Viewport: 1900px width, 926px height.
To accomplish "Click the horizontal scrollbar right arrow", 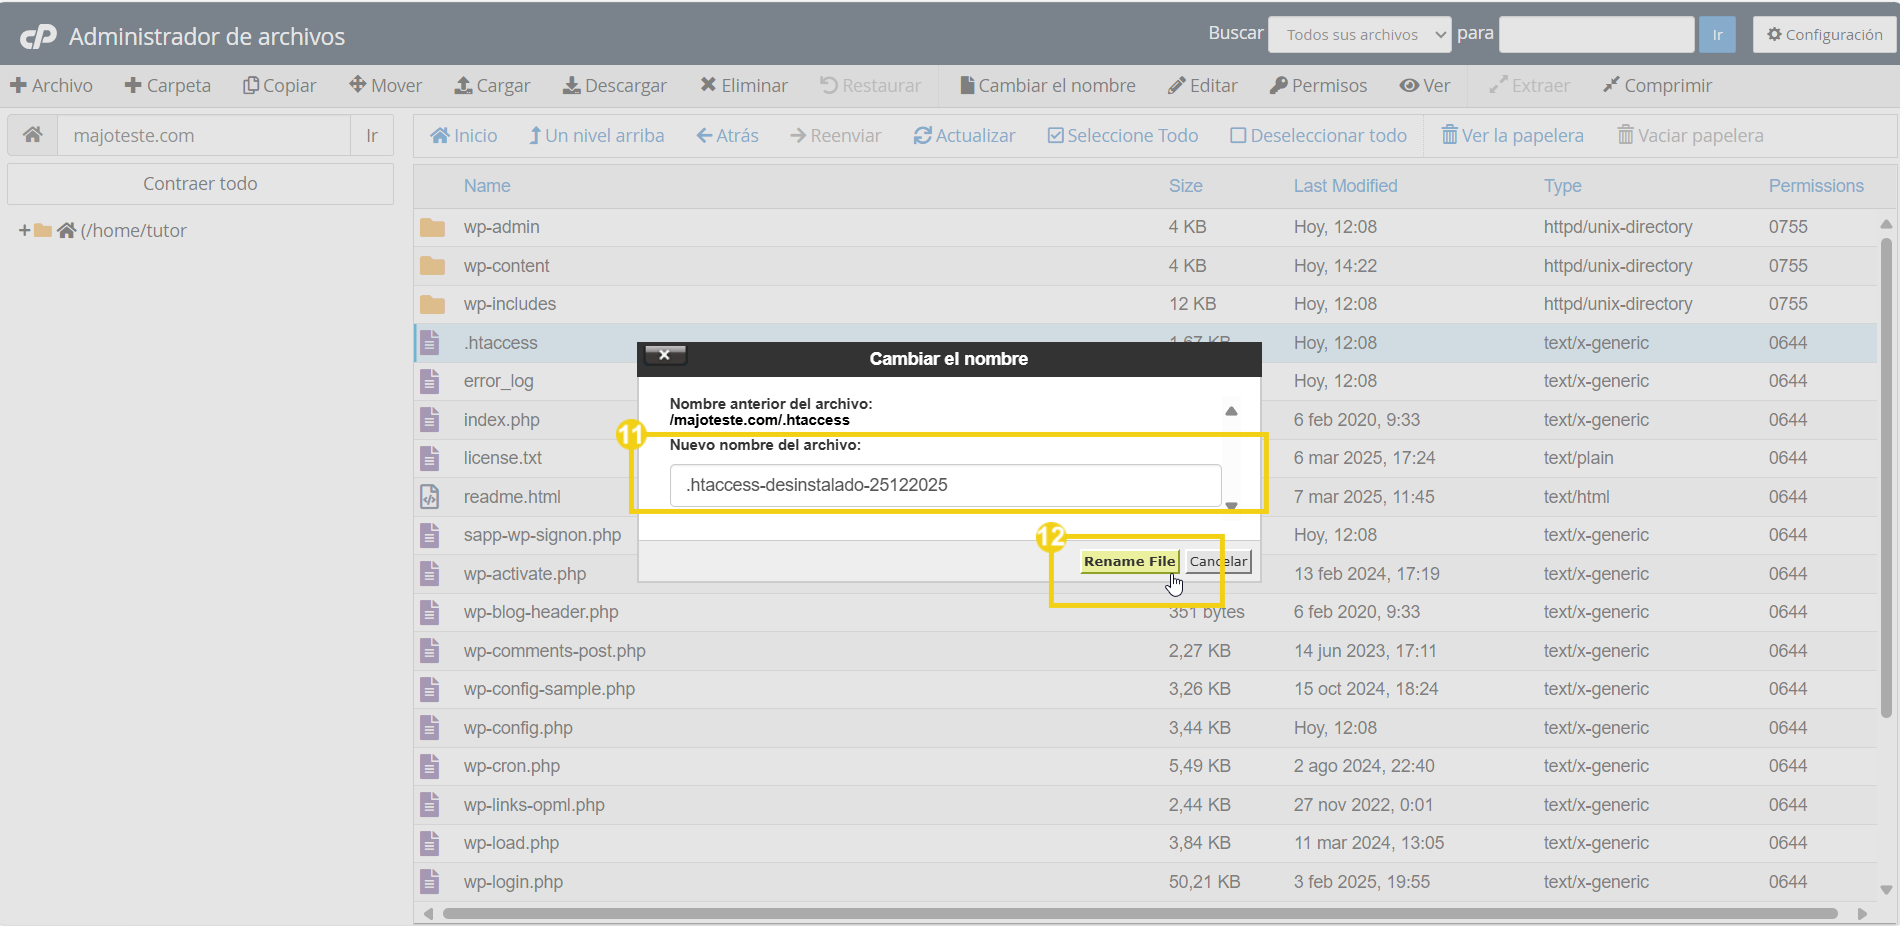I will tap(1862, 913).
